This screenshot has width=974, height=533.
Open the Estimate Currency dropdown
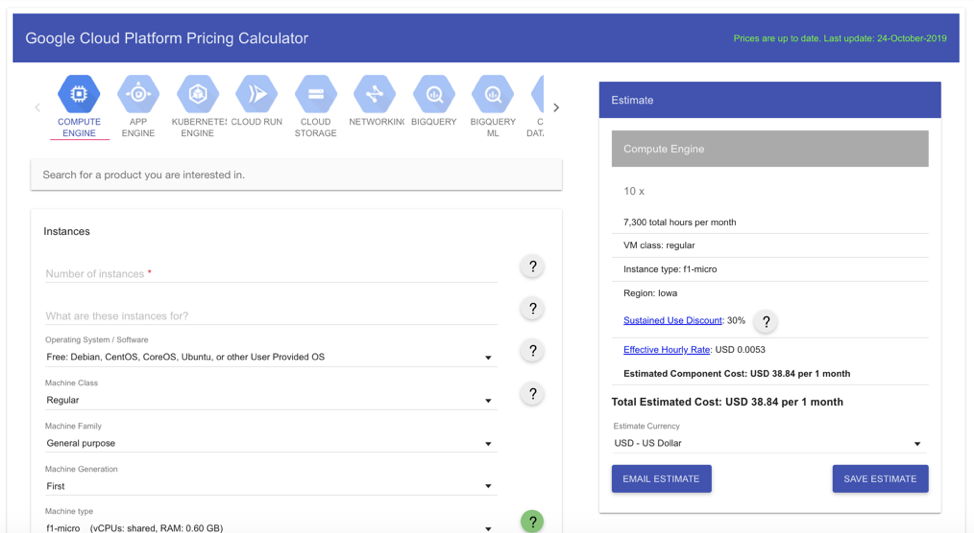click(768, 443)
